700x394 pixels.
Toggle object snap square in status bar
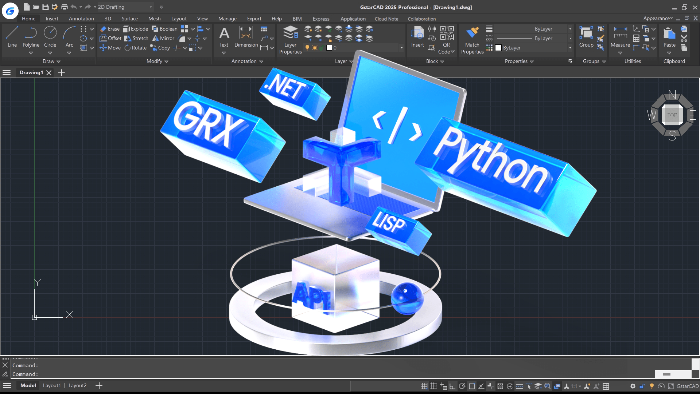pos(471,386)
